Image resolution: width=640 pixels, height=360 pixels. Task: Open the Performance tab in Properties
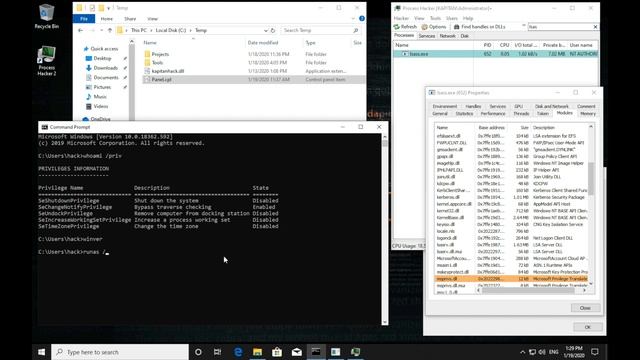pos(493,113)
